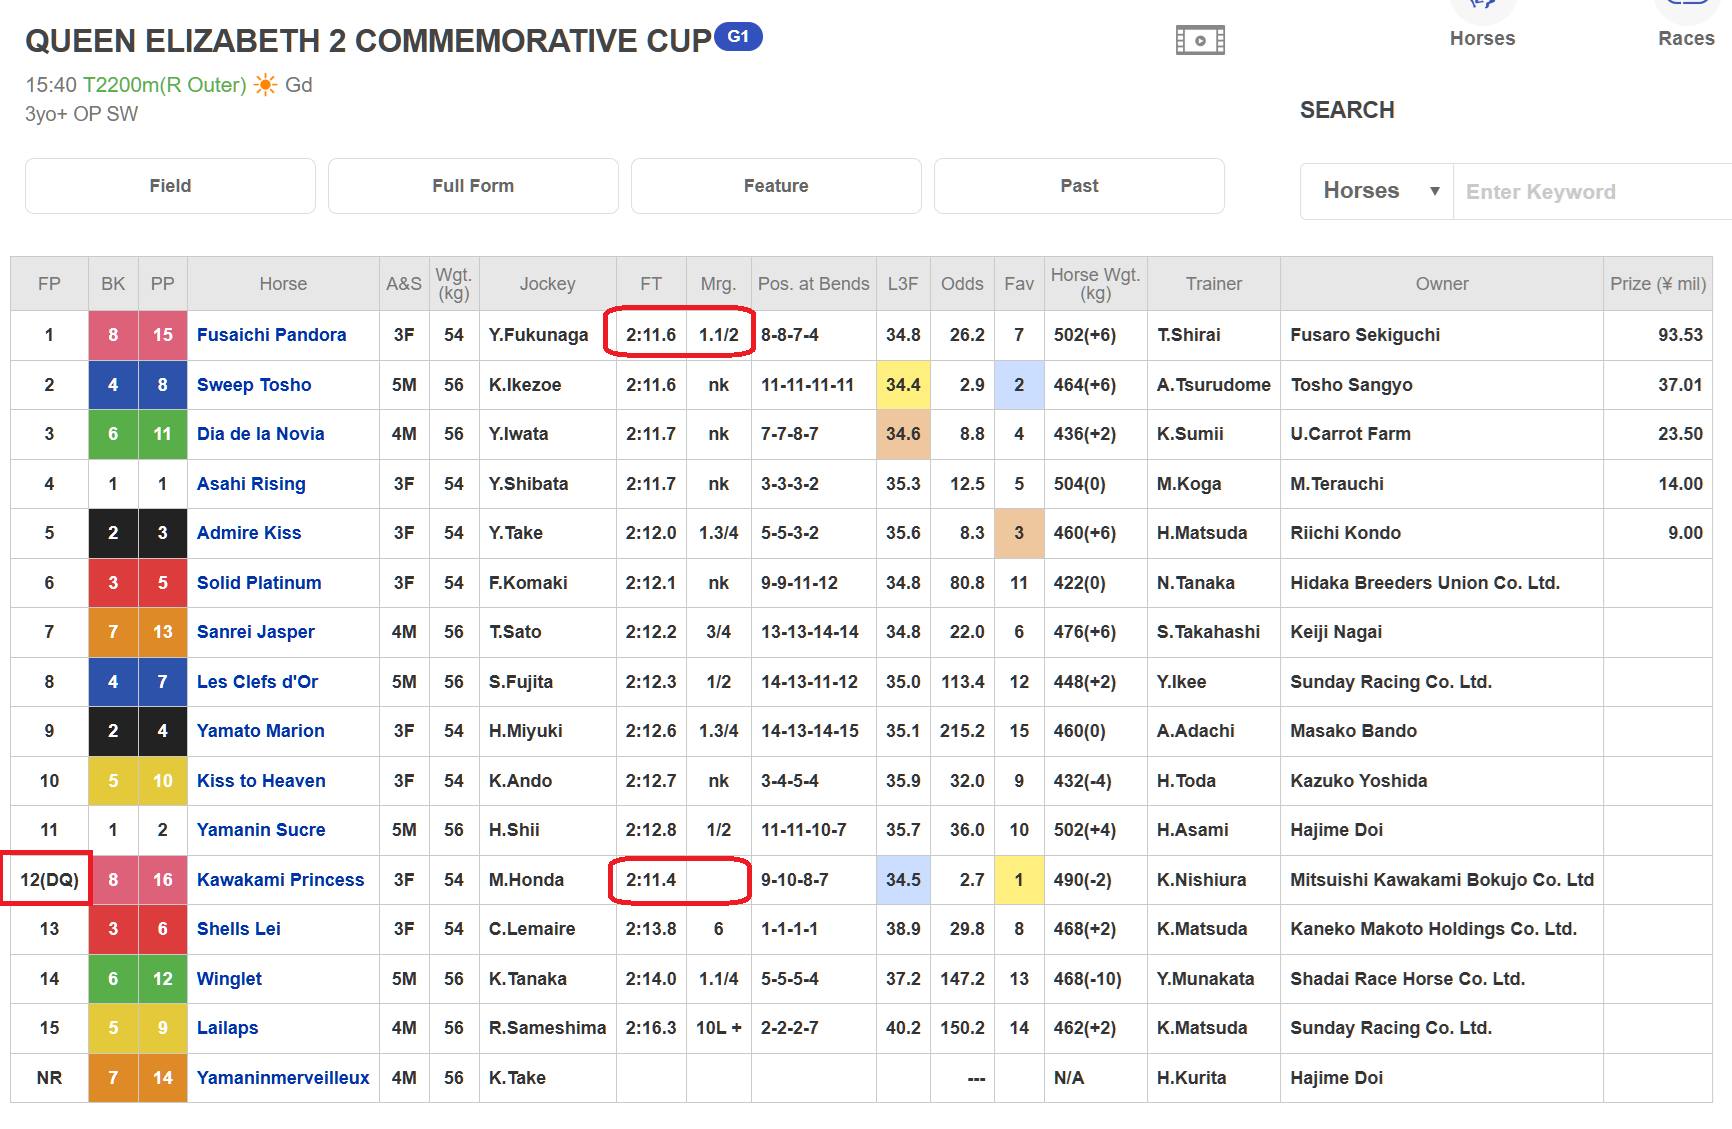Click odds value 215.2
This screenshot has width=1732, height=1129.
(x=962, y=731)
